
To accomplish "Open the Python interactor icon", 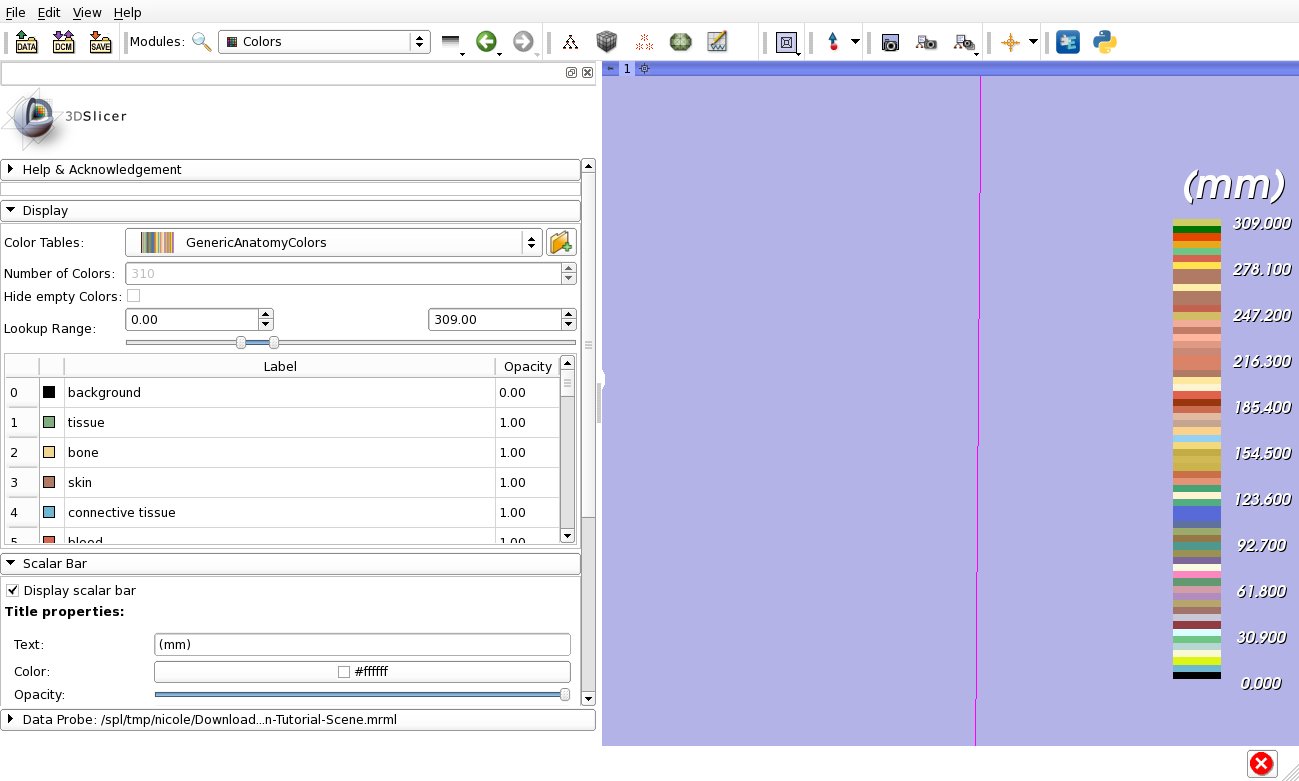I will click(x=1104, y=42).
